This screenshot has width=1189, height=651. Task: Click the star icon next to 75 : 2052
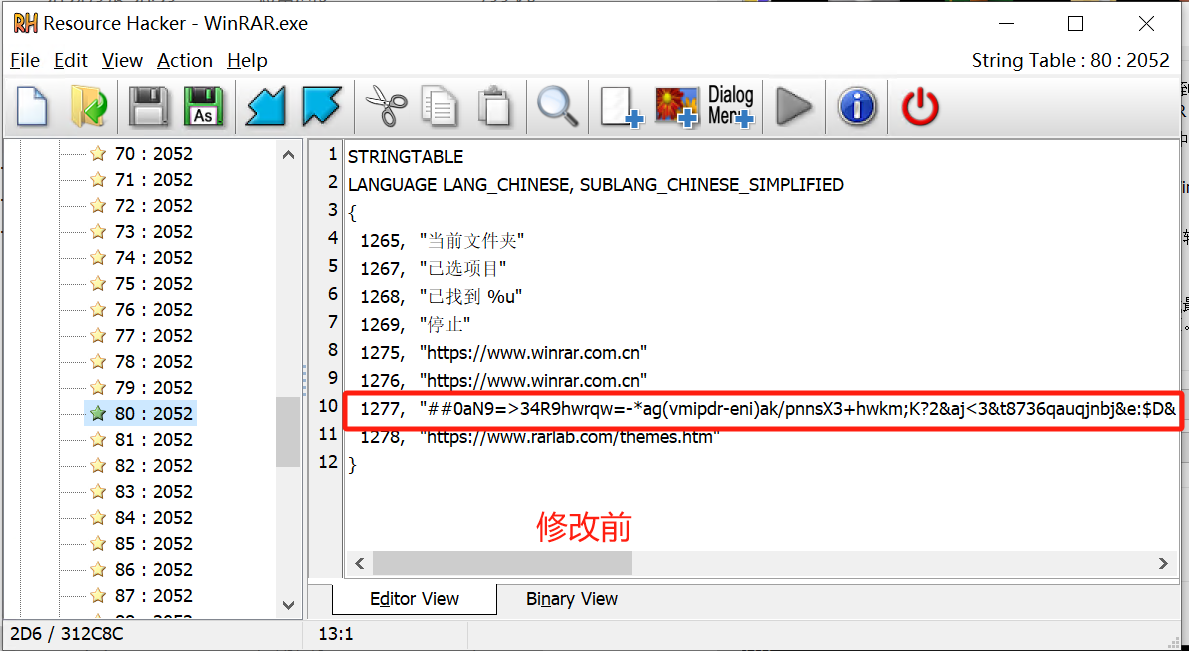coord(98,283)
